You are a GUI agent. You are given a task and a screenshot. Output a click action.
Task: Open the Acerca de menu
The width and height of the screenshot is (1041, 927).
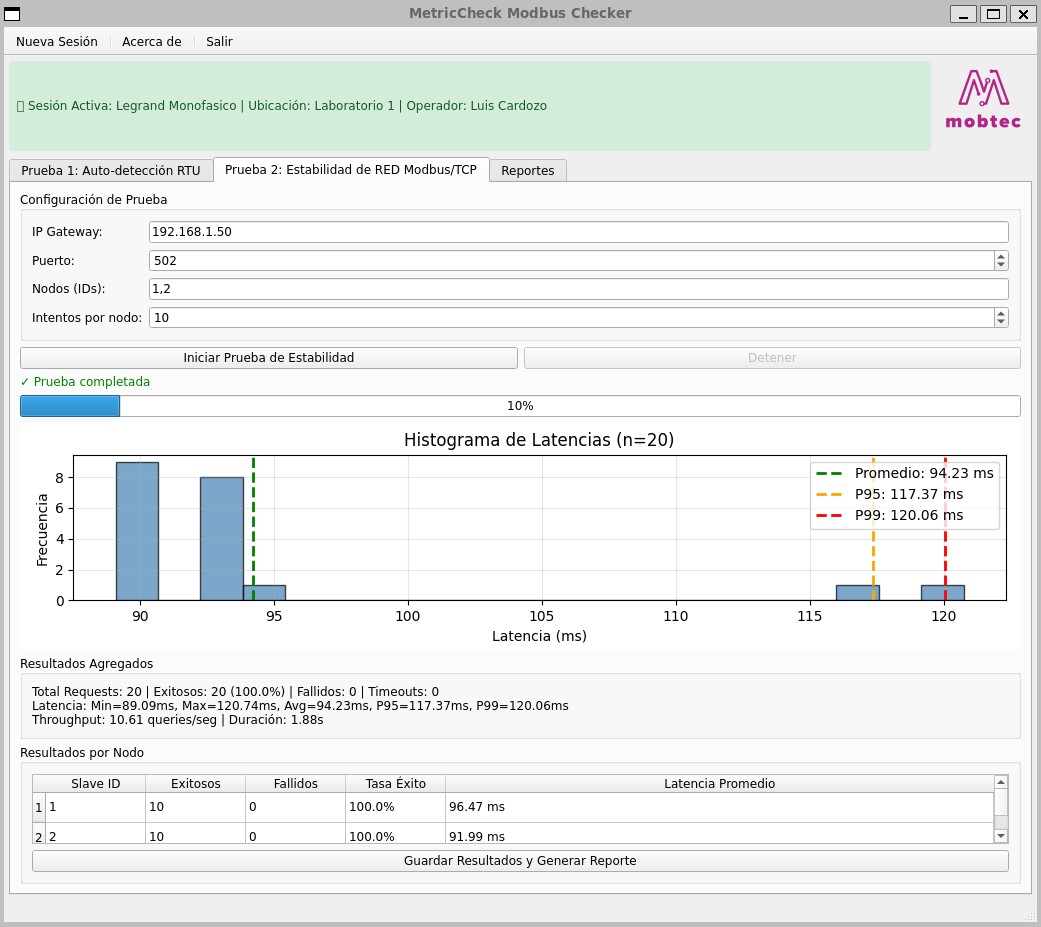pos(151,42)
